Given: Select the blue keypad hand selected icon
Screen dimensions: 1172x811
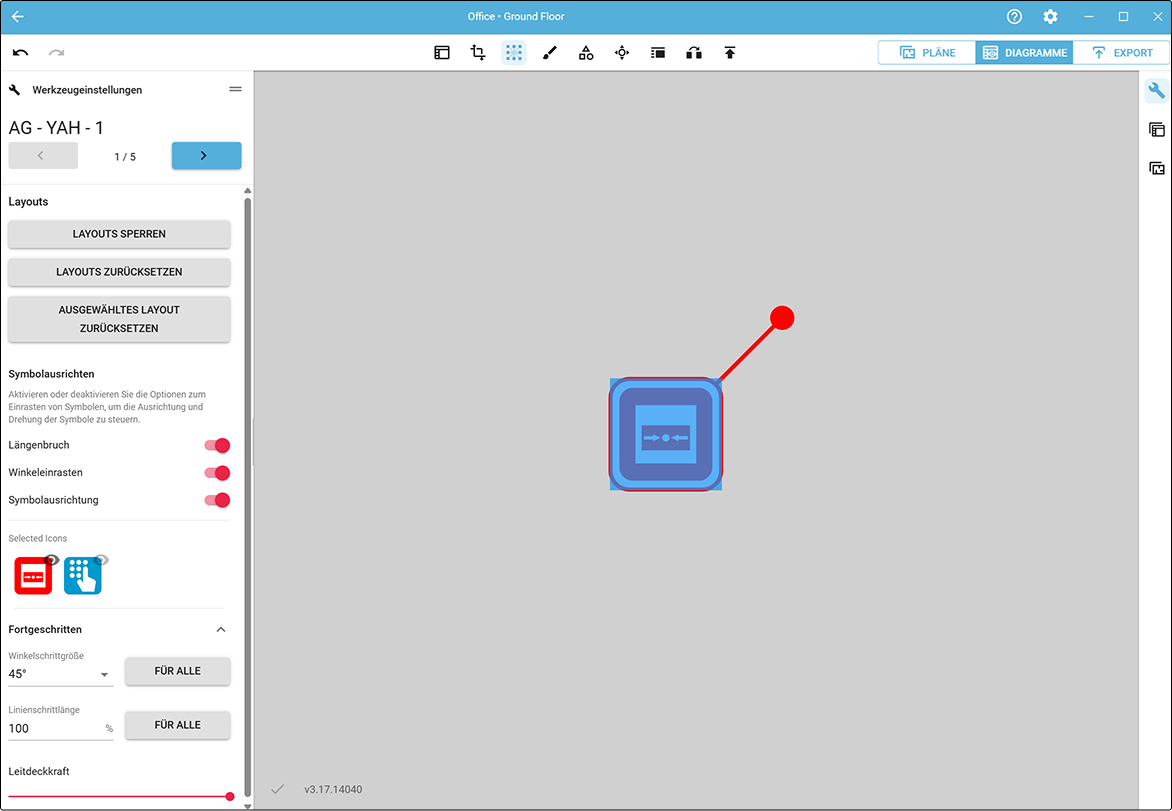Looking at the screenshot, I should (82, 576).
